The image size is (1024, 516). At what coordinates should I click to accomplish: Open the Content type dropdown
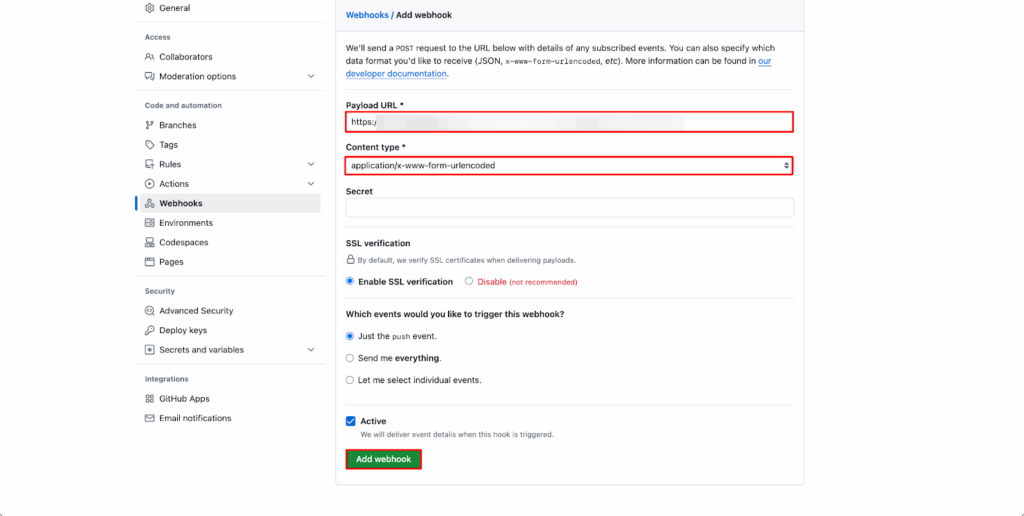click(569, 165)
